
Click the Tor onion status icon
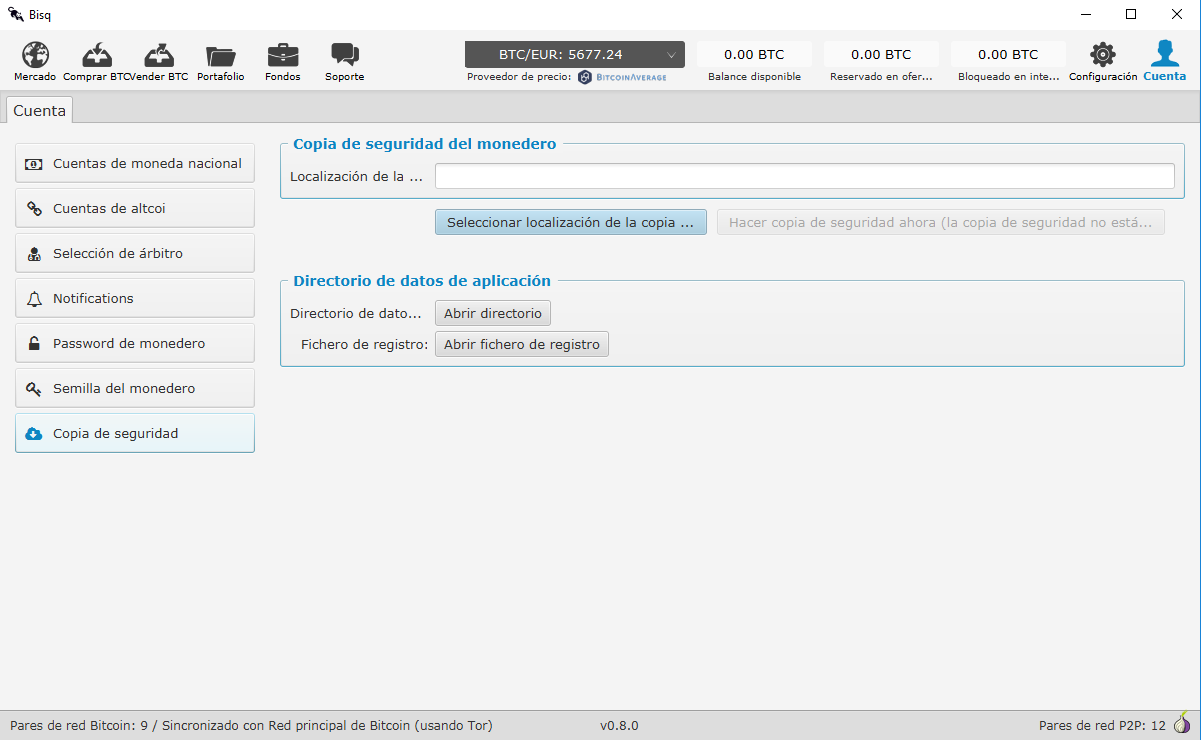tap(1182, 724)
